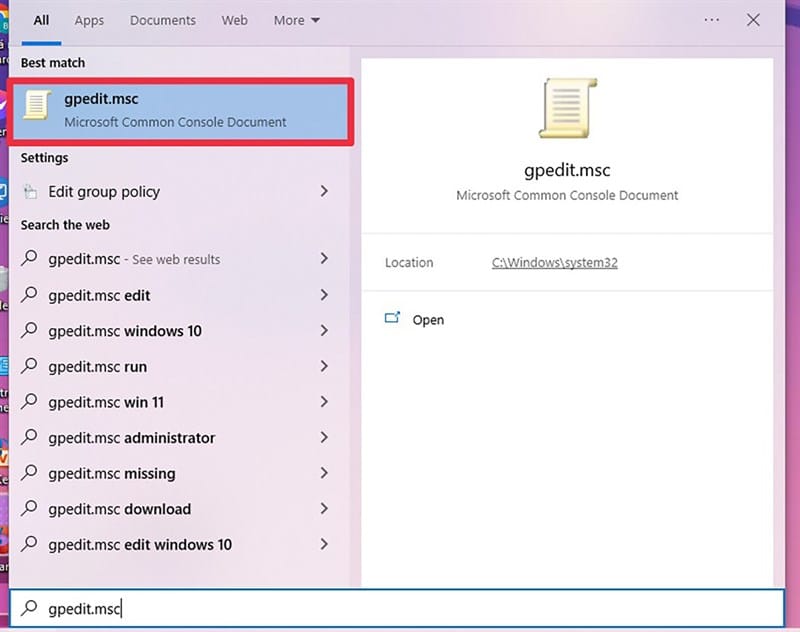800x632 pixels.
Task: Expand chevron for 'gpedit.msc administrator'
Action: pyautogui.click(x=324, y=437)
